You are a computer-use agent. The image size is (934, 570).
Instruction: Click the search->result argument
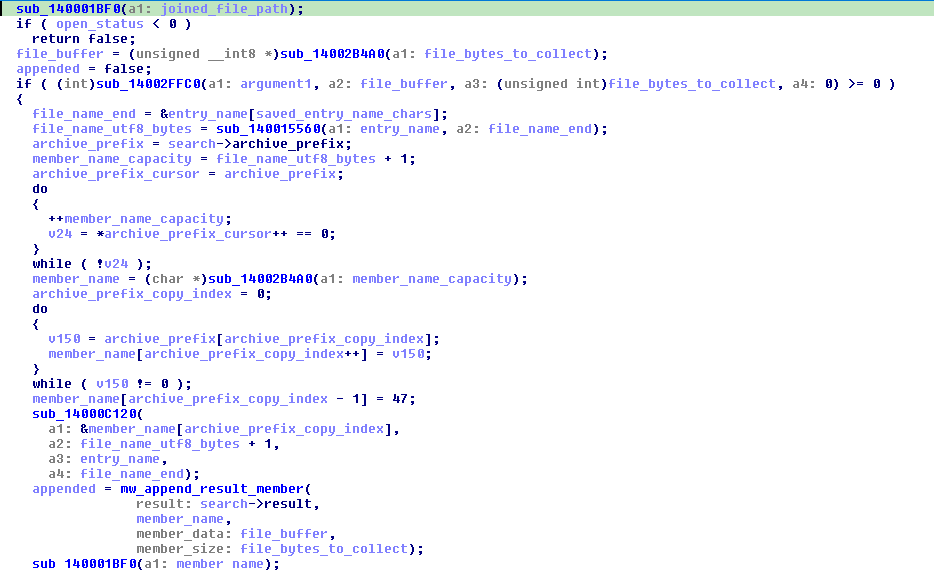[x=256, y=504]
